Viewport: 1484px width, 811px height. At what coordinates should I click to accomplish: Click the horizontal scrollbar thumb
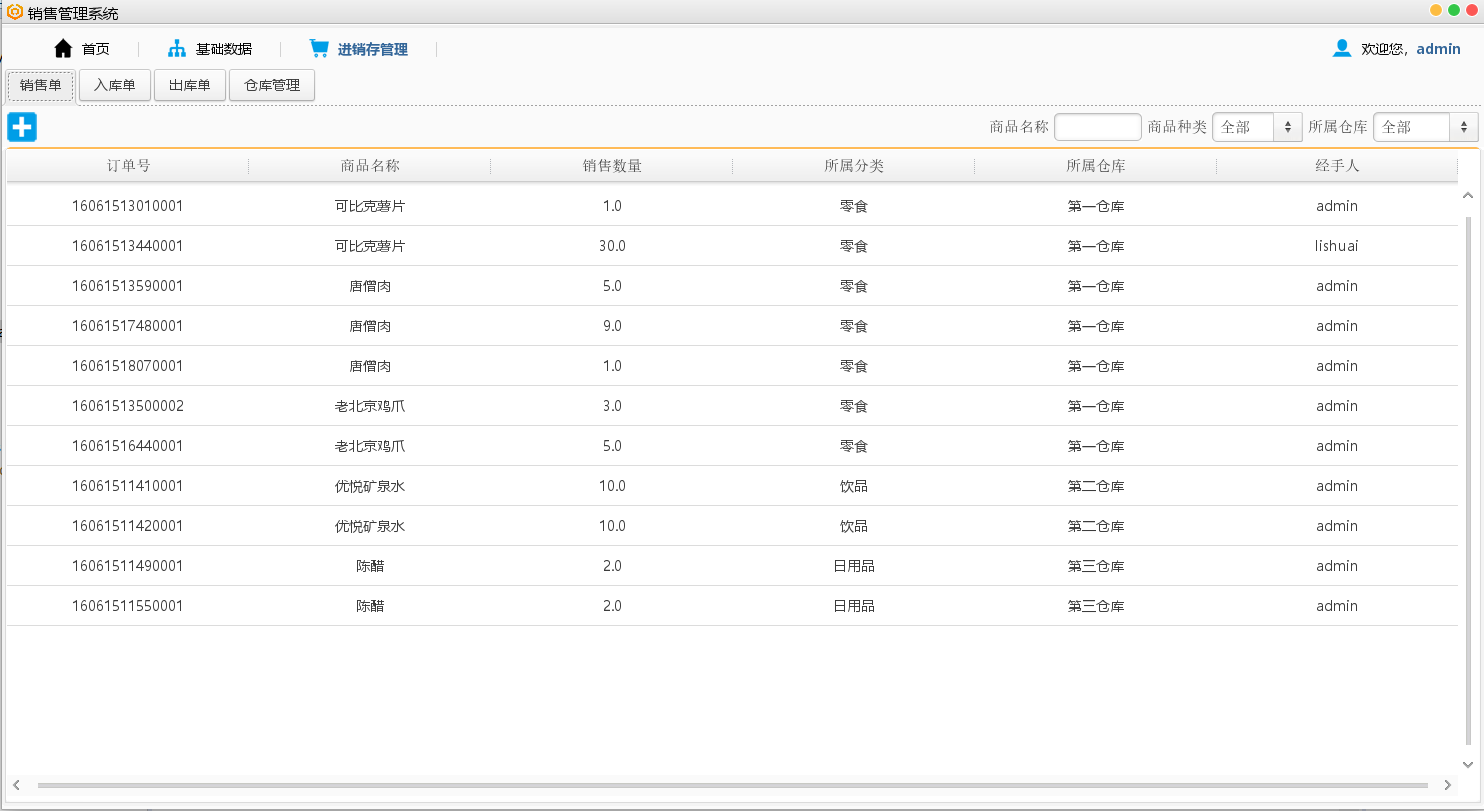(732, 785)
